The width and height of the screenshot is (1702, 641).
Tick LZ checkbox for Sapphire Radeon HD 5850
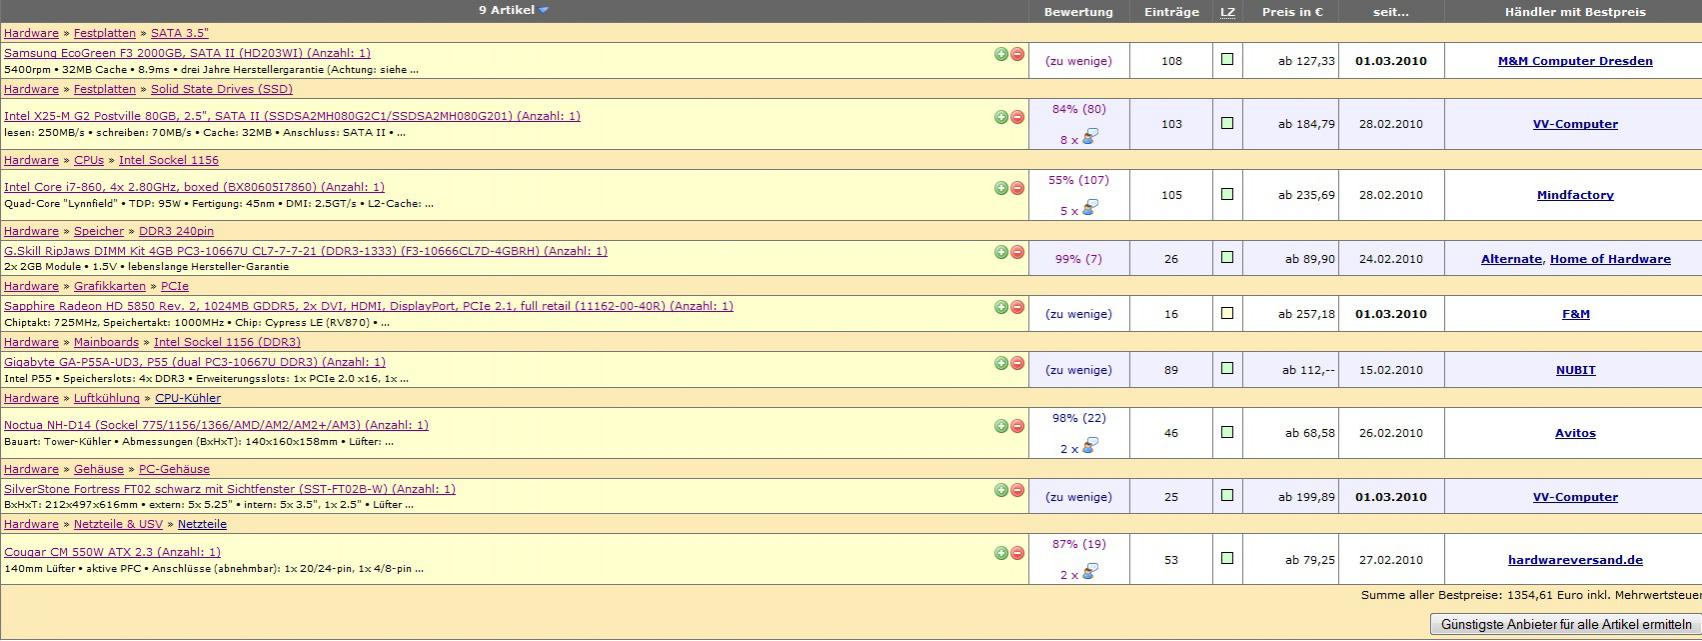(1227, 313)
